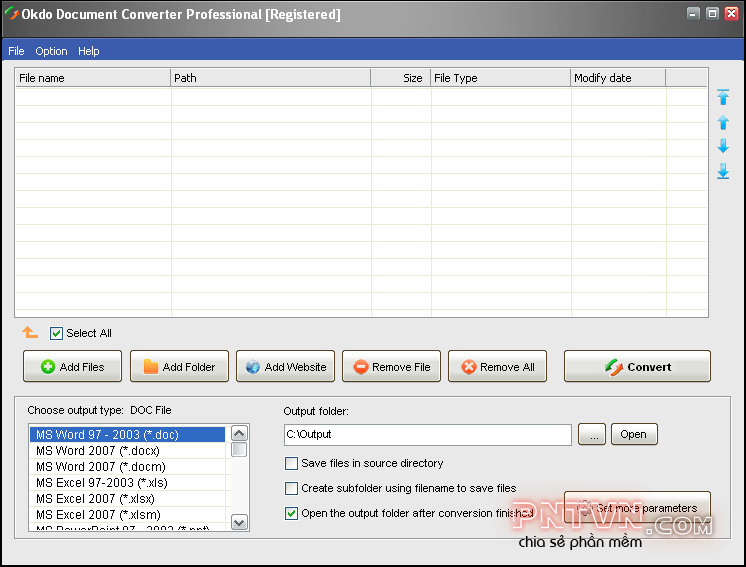
Task: Open the Option menu
Action: 51,51
